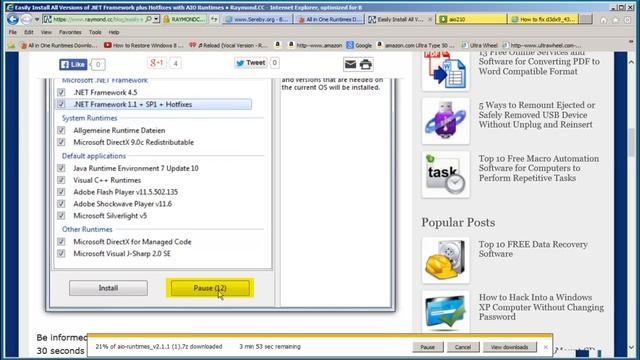640x360 pixels.
Task: Click the page vertical scrollbar down arrow
Action: (631, 347)
